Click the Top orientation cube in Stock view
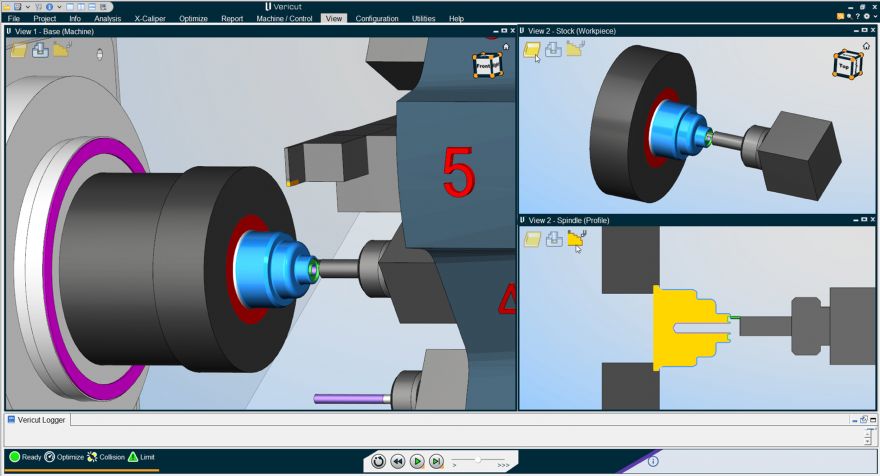Viewport: 880px width, 476px height. tap(847, 65)
